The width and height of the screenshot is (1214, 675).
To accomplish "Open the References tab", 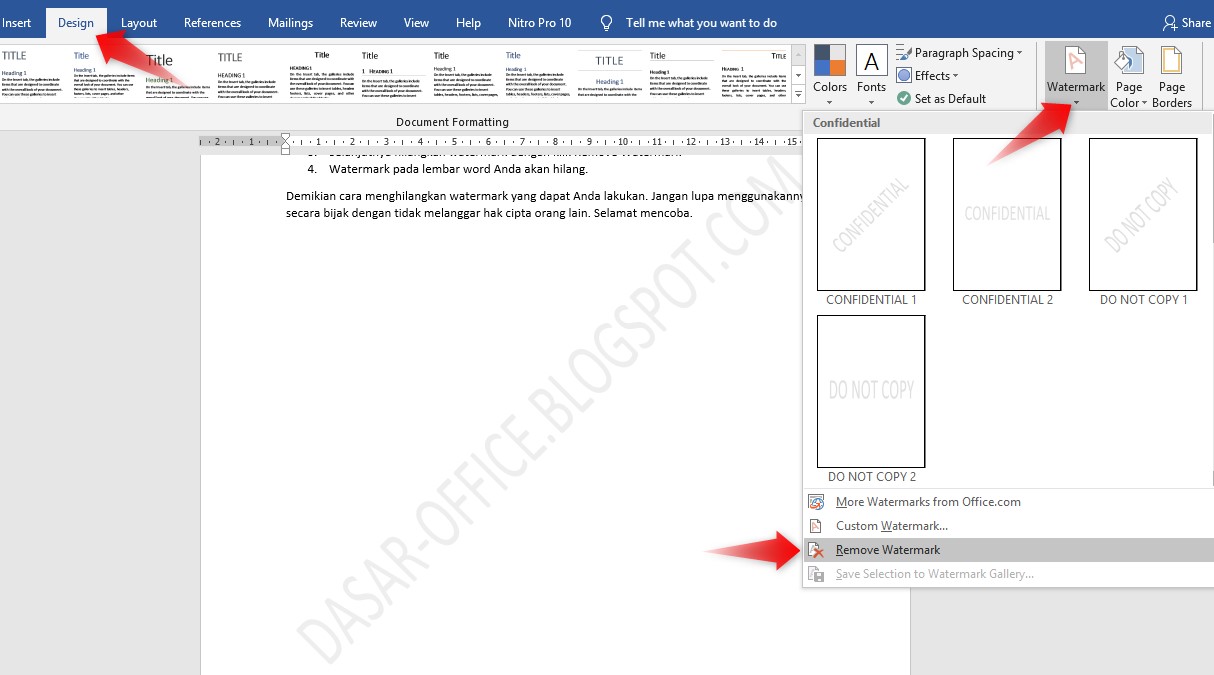I will [213, 22].
